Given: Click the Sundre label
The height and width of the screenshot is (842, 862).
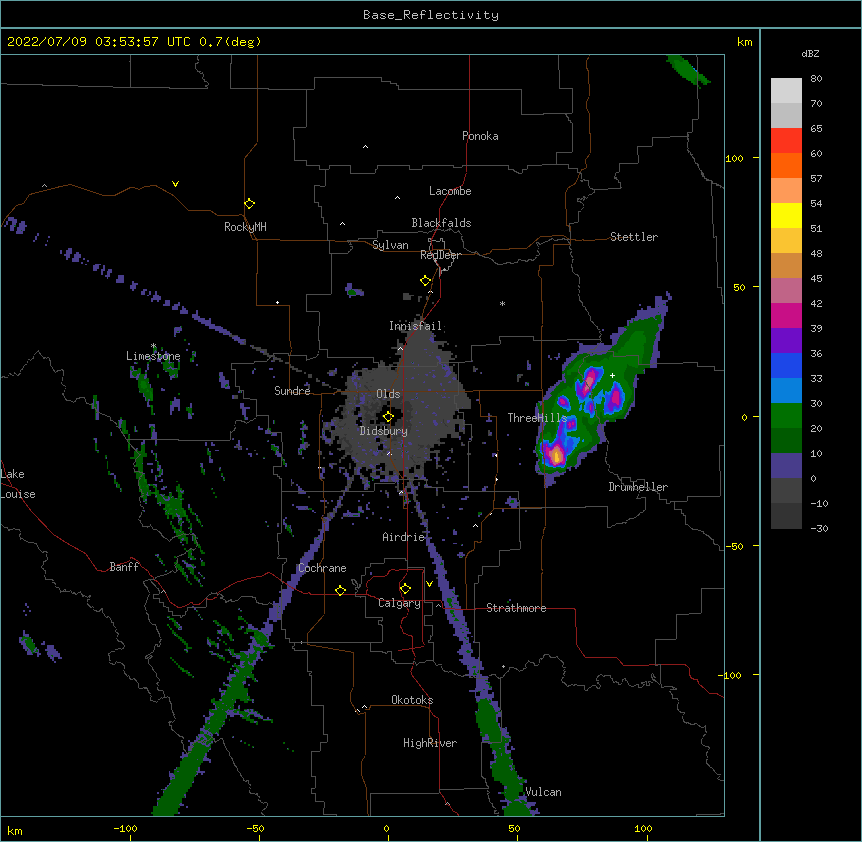Looking at the screenshot, I should click(292, 391).
